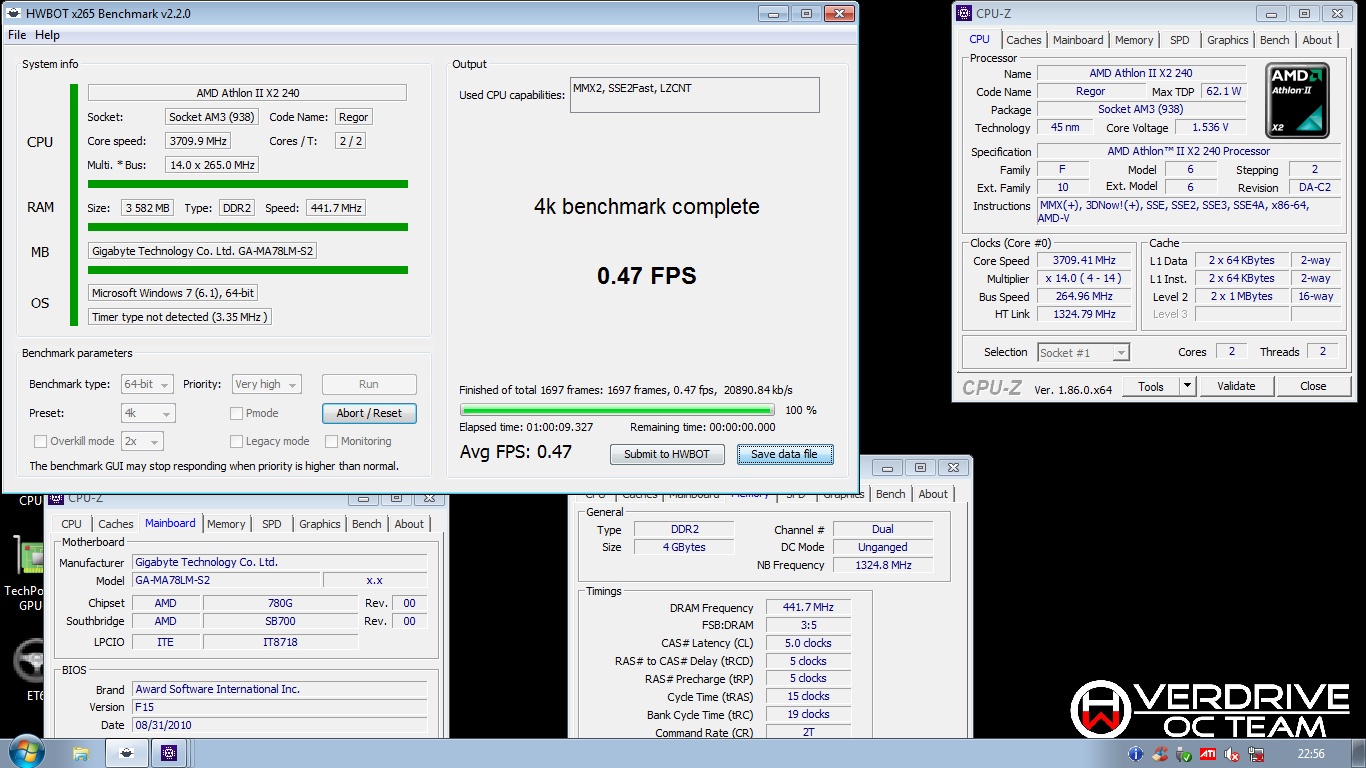Open the Benchmark type 64-bit dropdown
1366x768 pixels.
pos(148,384)
